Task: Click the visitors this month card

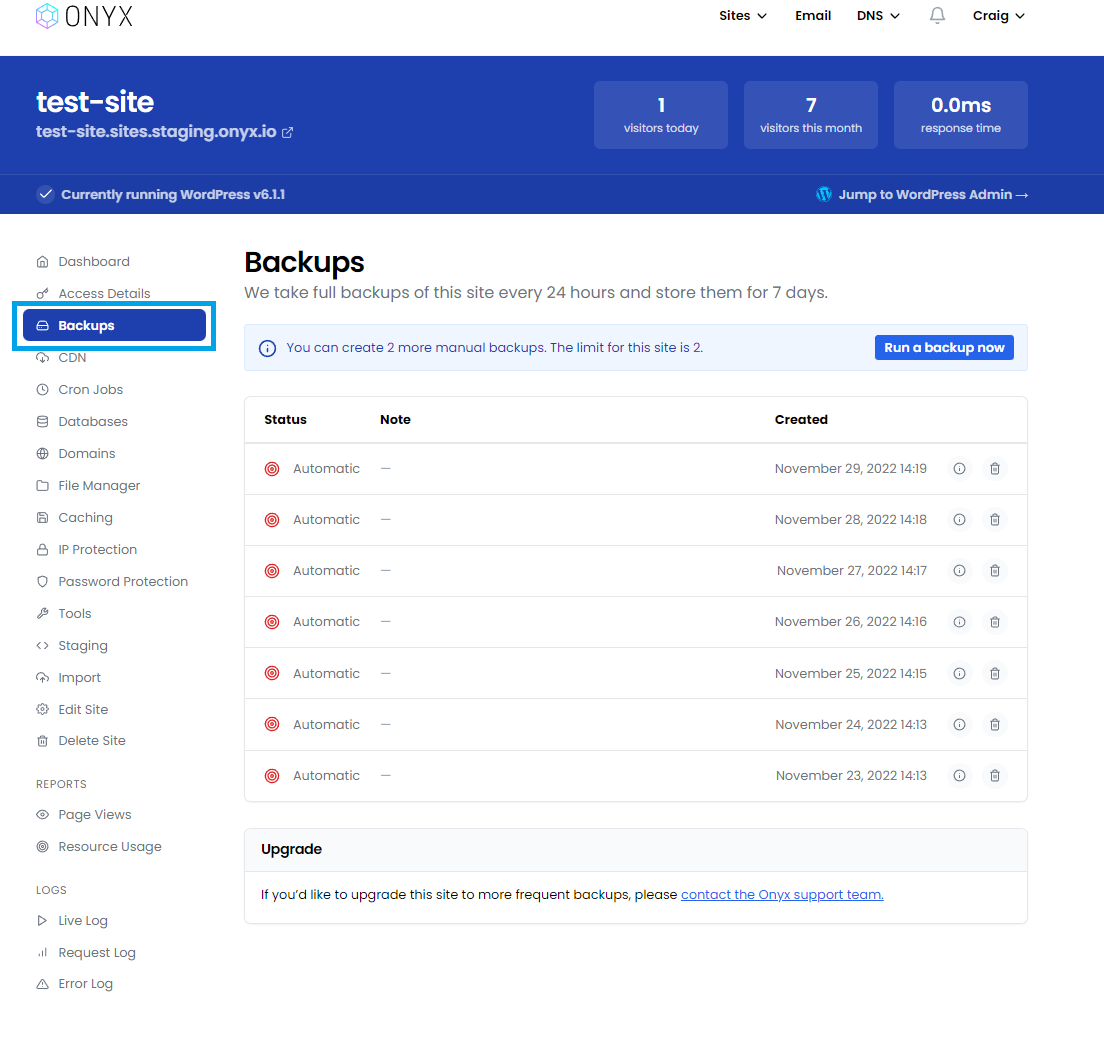Action: click(x=810, y=115)
